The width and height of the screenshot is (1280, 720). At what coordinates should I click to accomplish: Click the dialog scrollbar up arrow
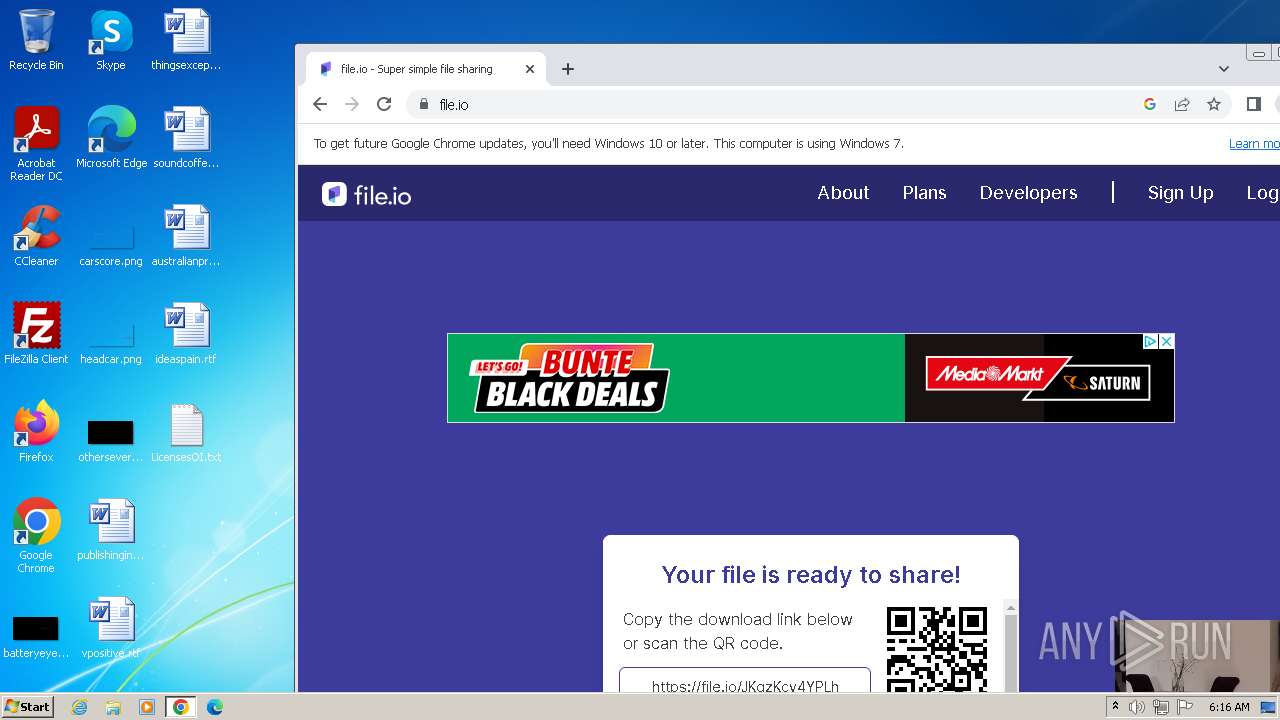coord(1010,608)
